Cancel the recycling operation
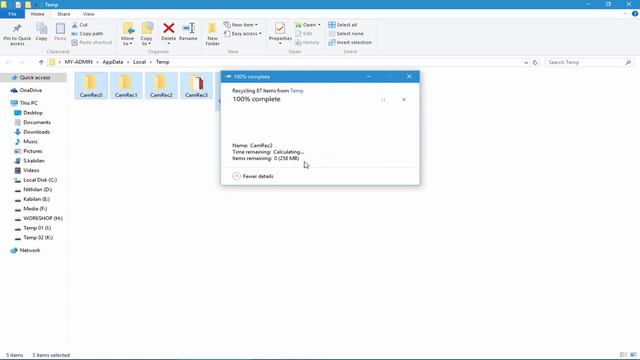Viewport: 640px width, 360px height. pos(404,100)
